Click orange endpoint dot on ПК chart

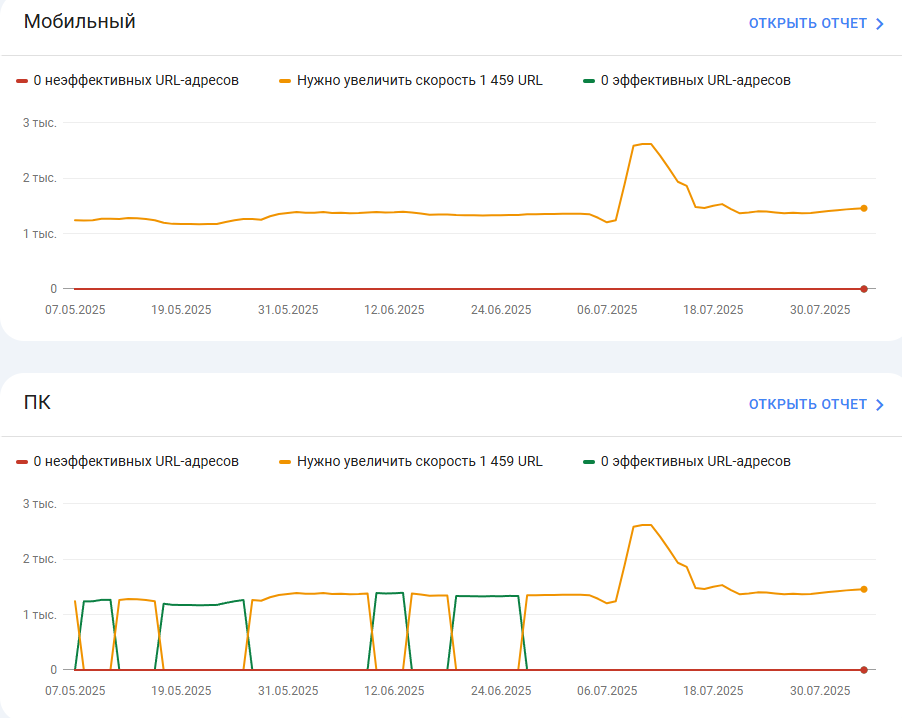863,589
